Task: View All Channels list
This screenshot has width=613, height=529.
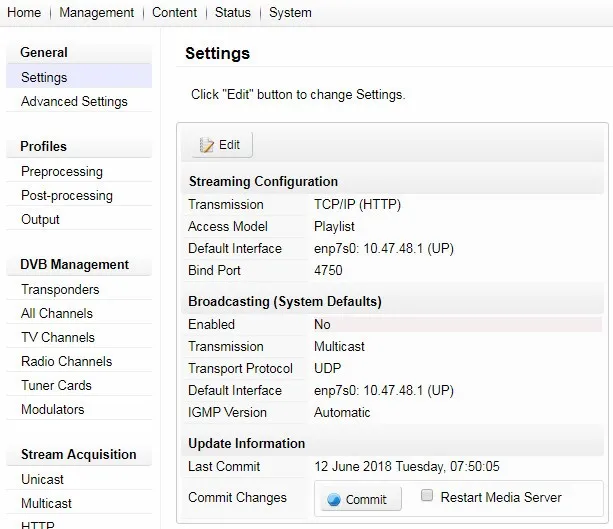Action: click(57, 313)
